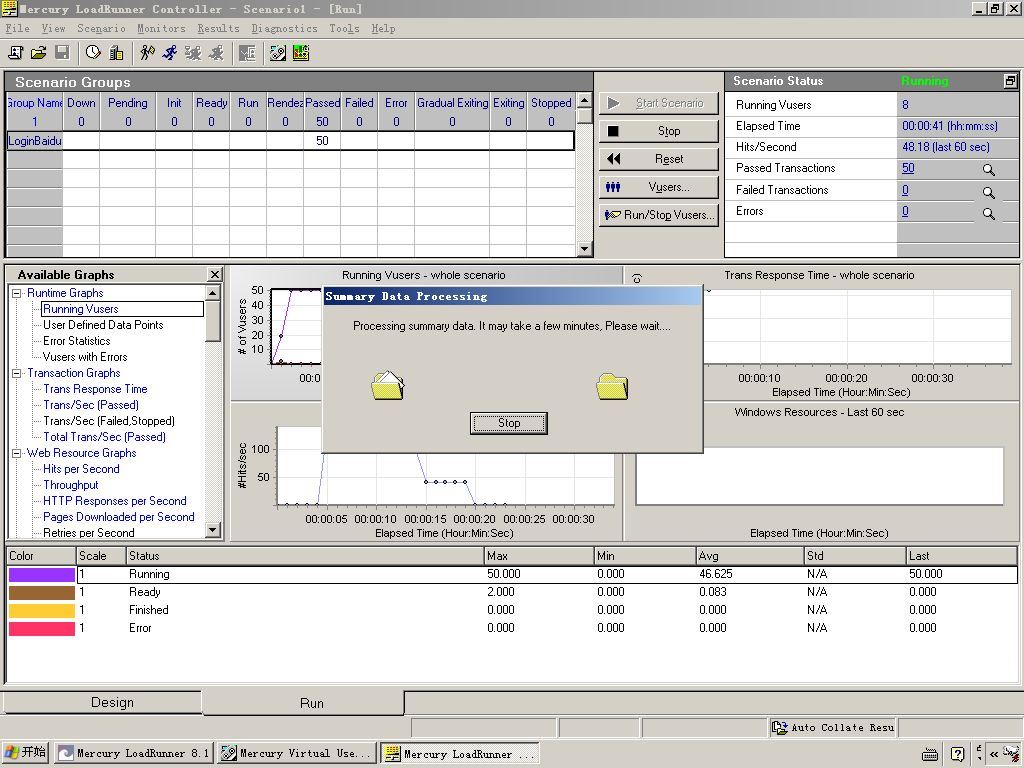Click the Initialize Vusers flag icon
This screenshot has width=1024, height=768.
pos(147,53)
